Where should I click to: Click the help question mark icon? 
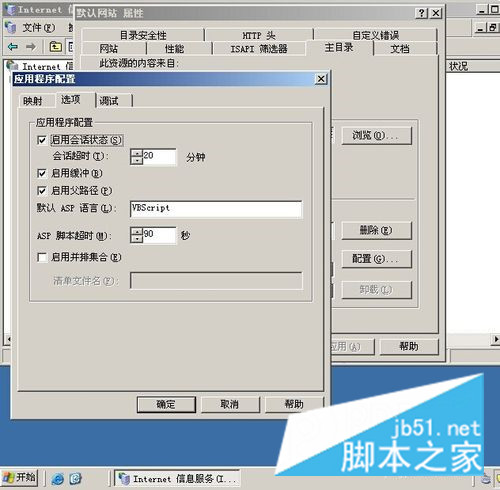[422, 13]
